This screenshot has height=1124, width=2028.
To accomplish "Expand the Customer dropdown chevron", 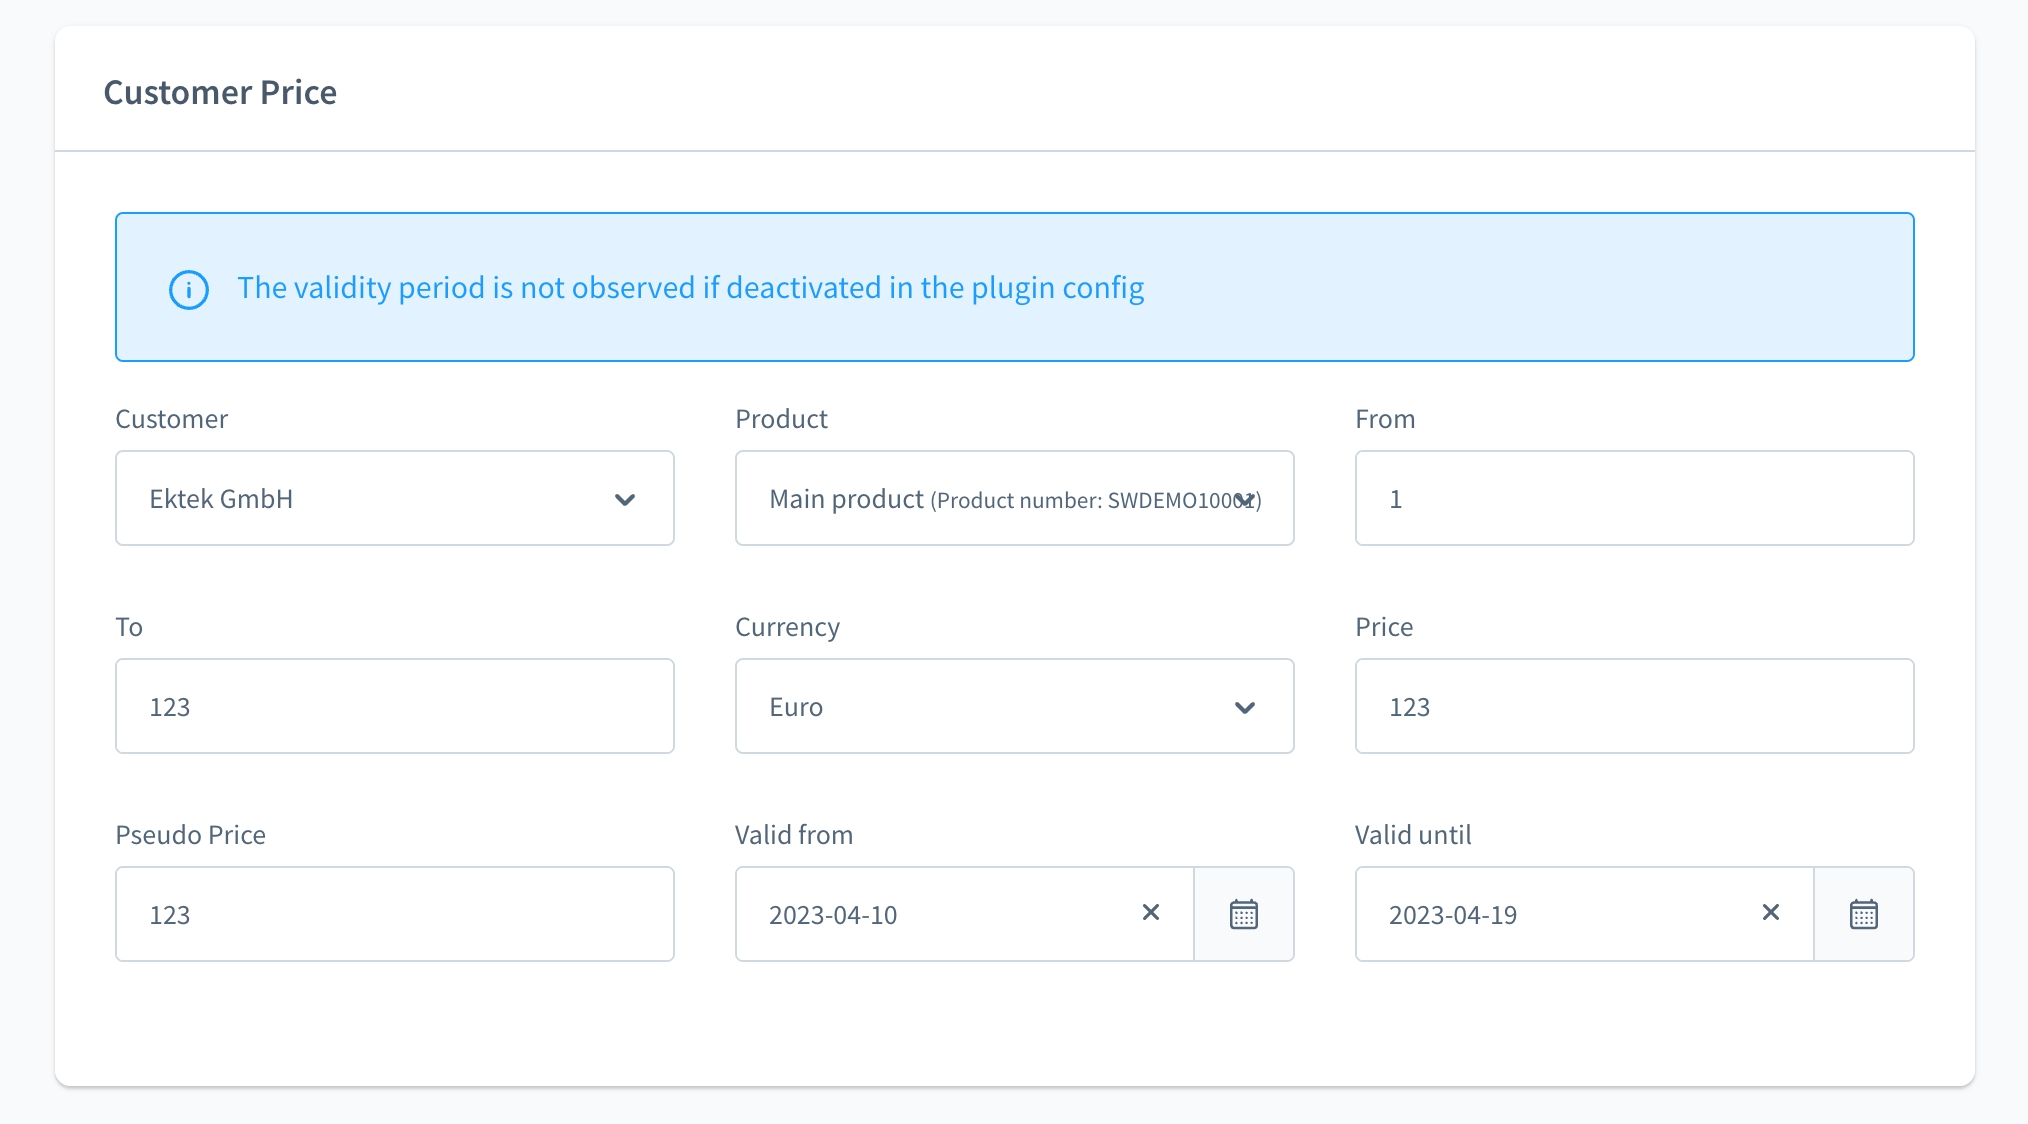I will pyautogui.click(x=625, y=499).
